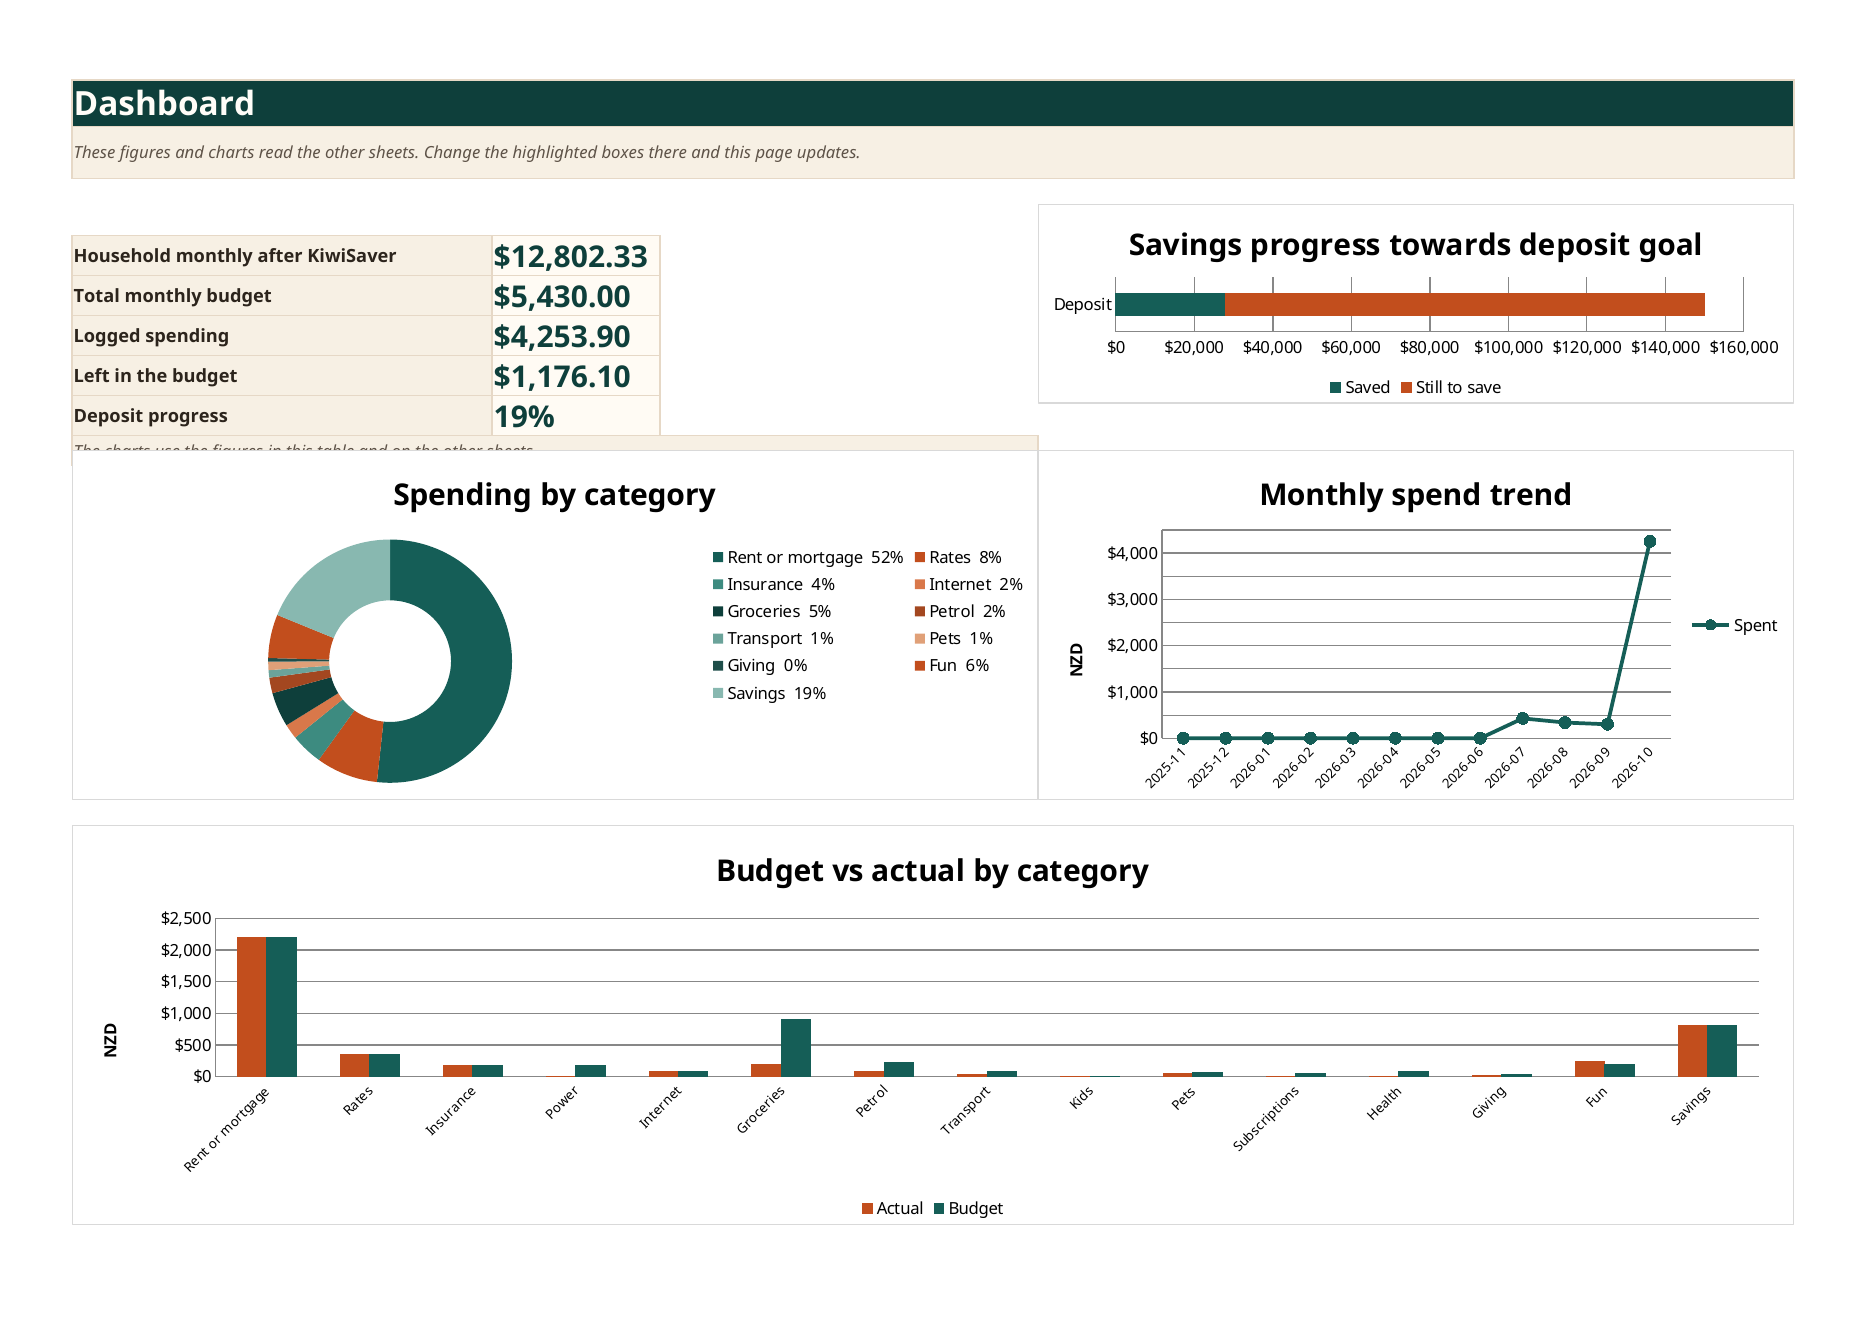The image size is (1871, 1323).
Task: Click the $2,500 axis label
Action: [x=186, y=918]
